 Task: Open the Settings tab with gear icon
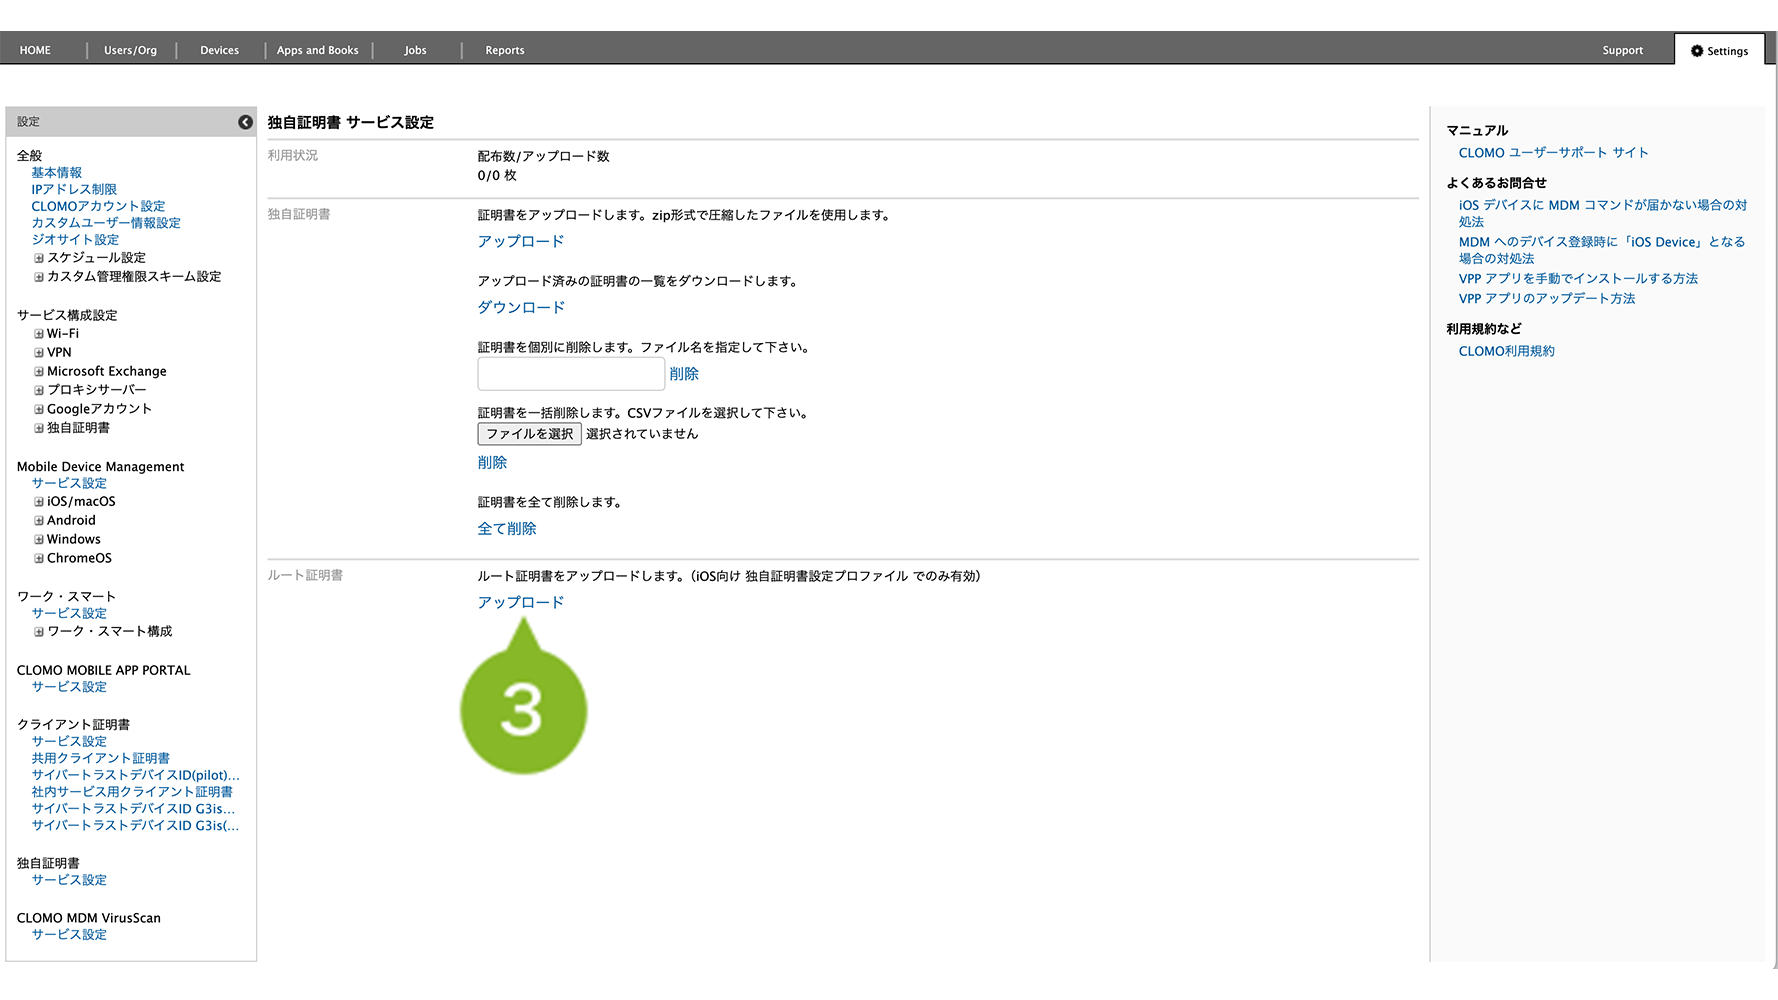[x=1719, y=51]
